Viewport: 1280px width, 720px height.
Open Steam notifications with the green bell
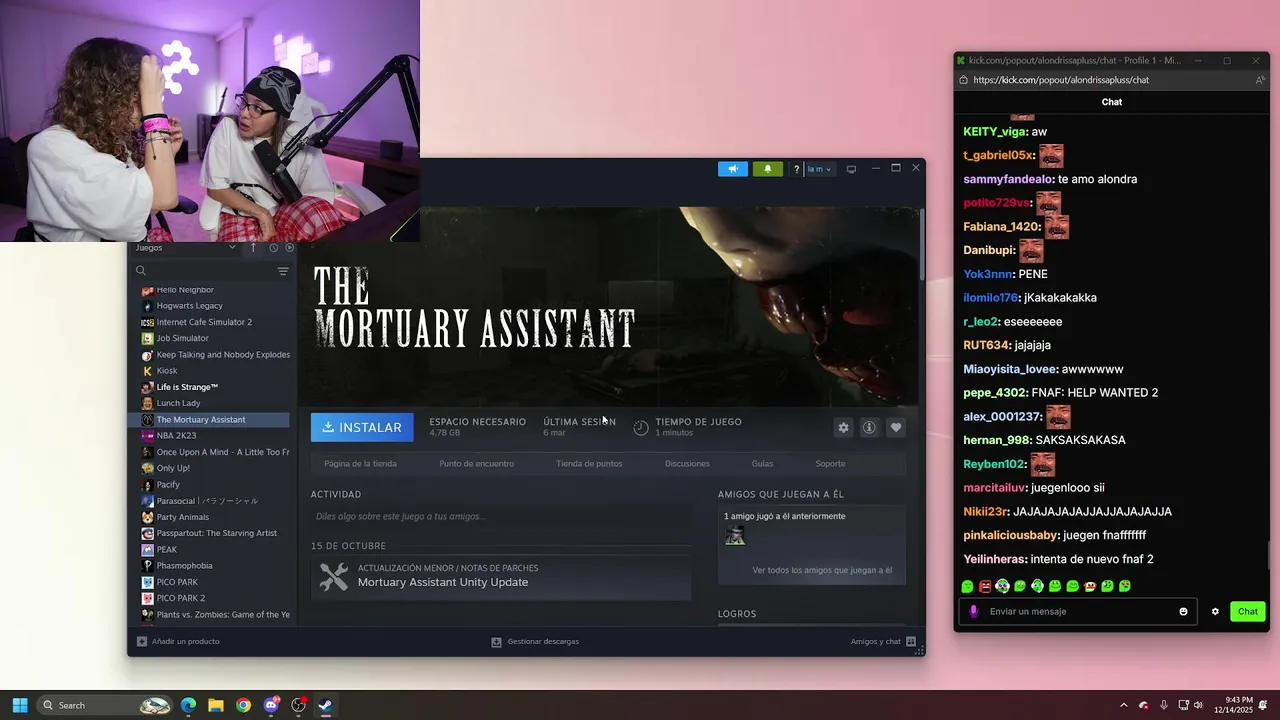(x=767, y=169)
